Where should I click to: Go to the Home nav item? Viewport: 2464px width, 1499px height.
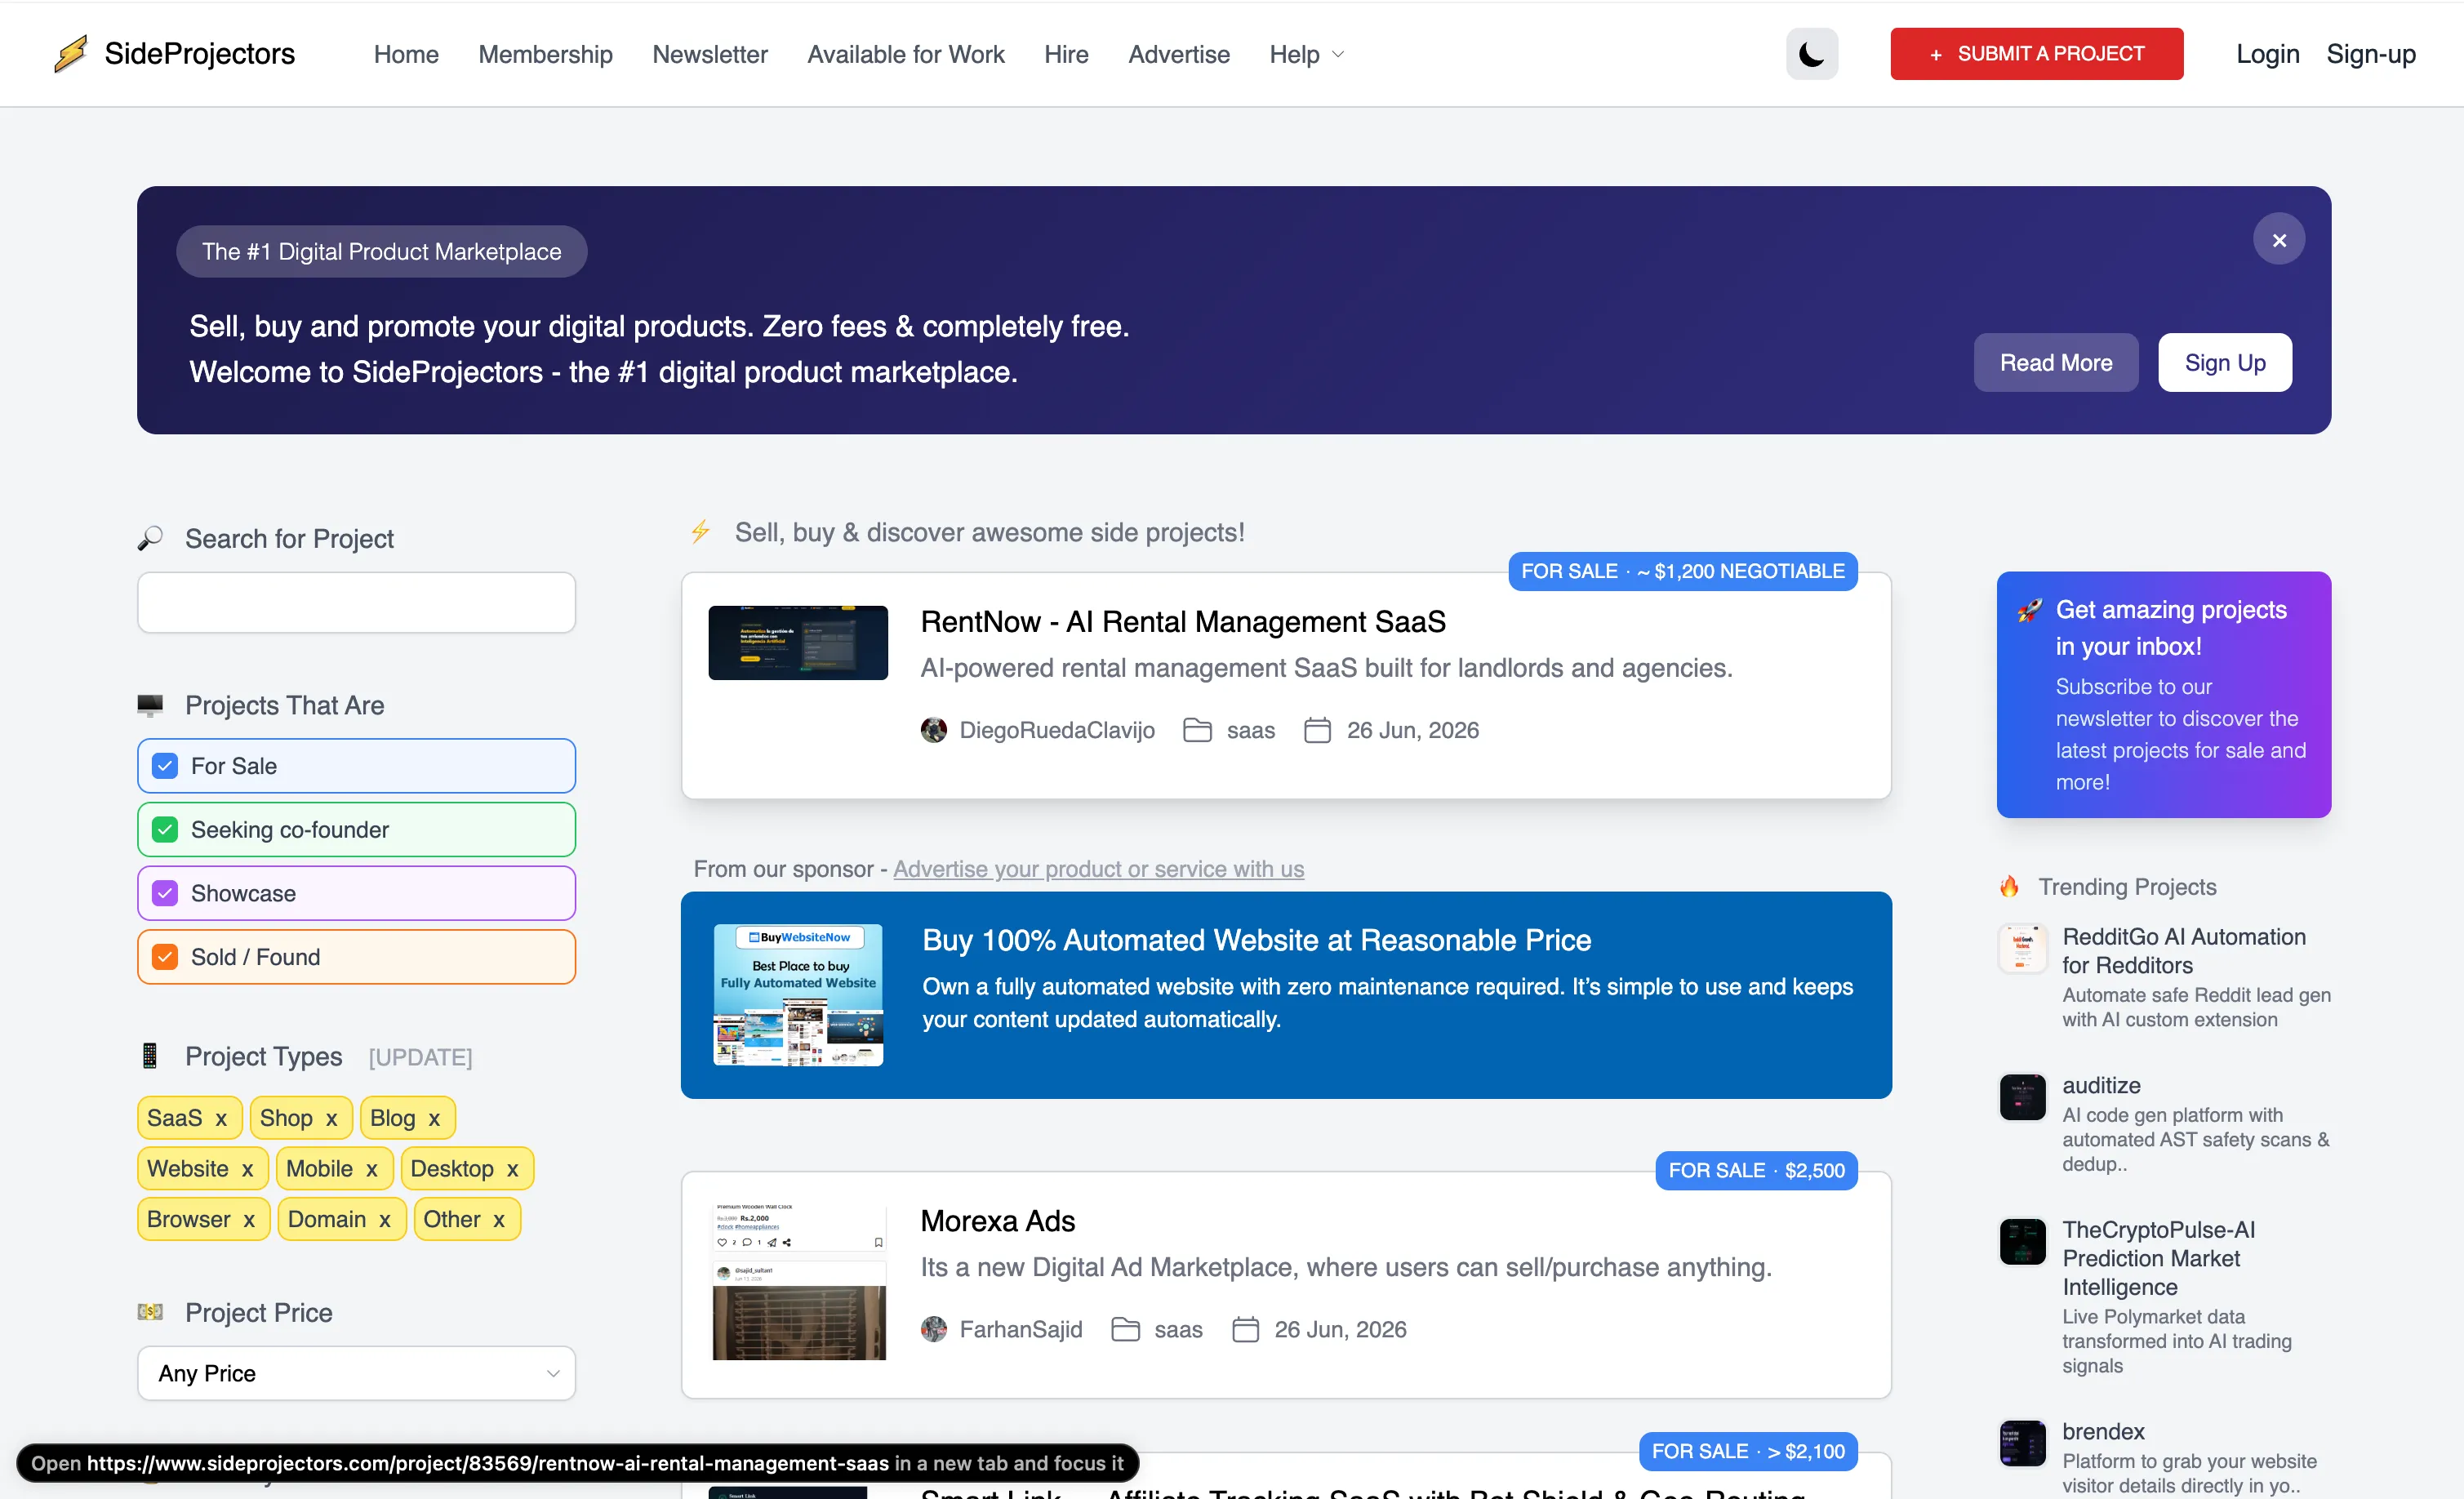[x=406, y=54]
